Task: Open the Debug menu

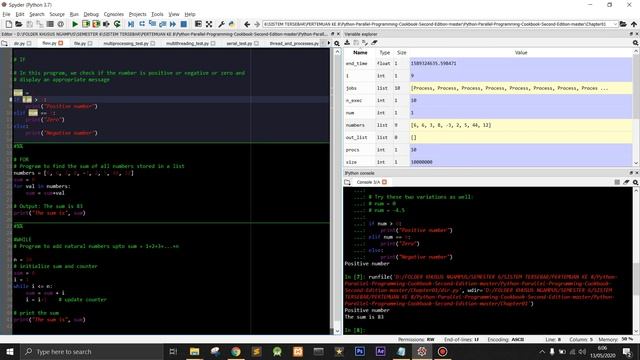Action: pyautogui.click(x=91, y=14)
